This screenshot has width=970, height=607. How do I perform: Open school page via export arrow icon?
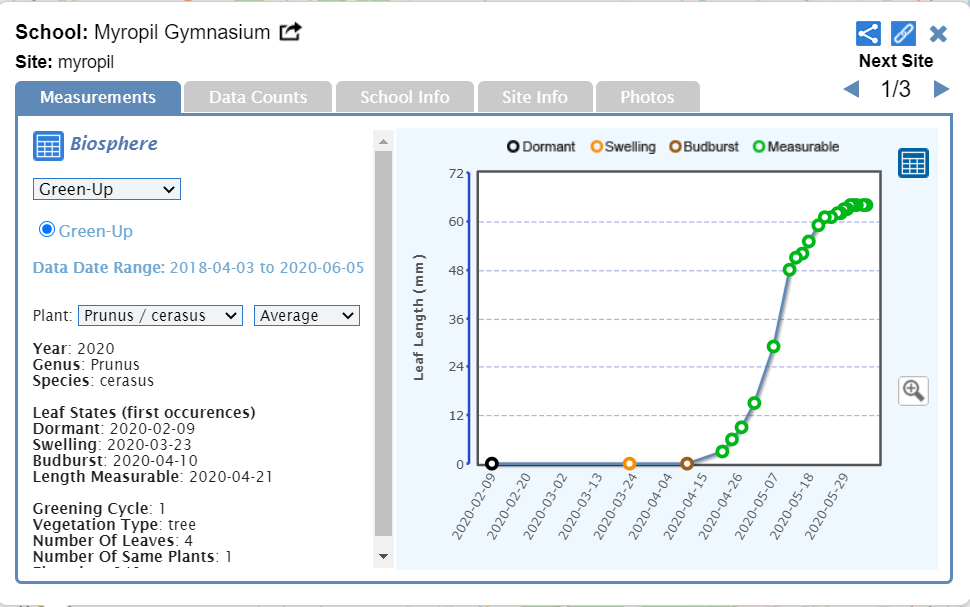pos(290,32)
